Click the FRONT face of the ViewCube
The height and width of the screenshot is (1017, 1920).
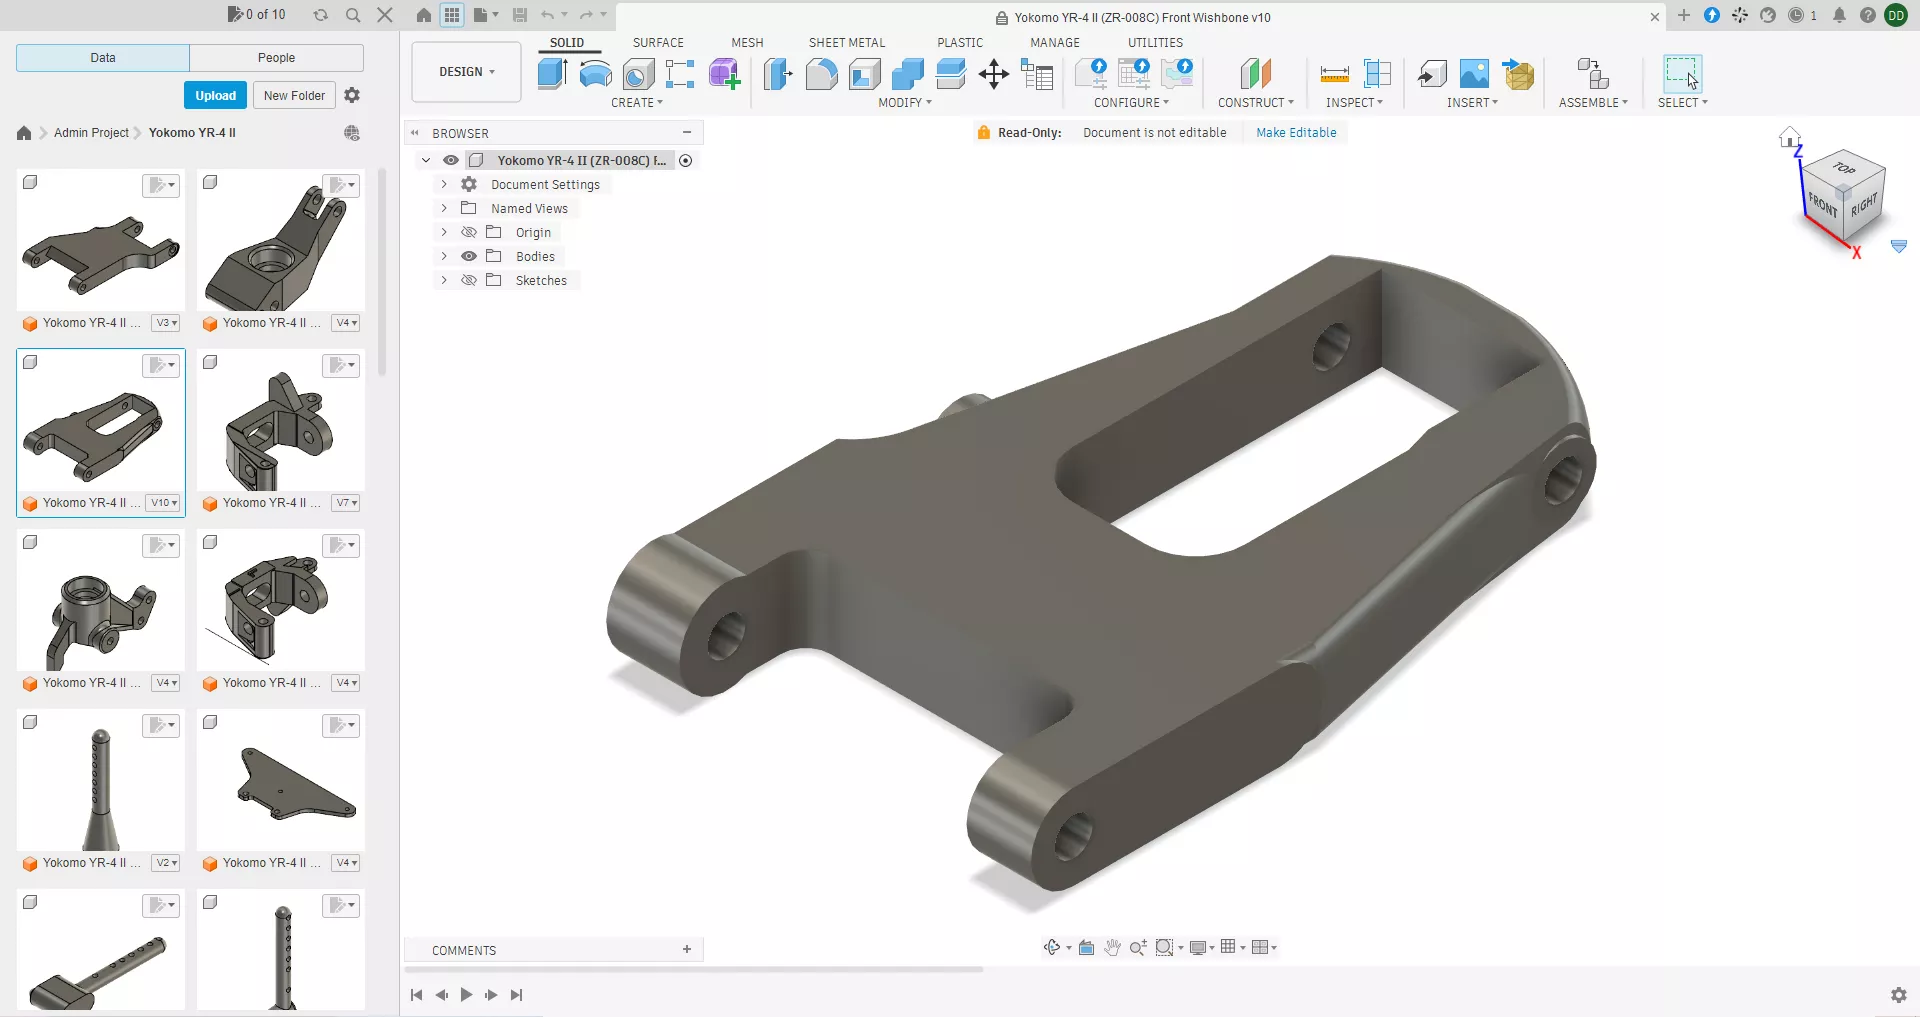point(1822,206)
